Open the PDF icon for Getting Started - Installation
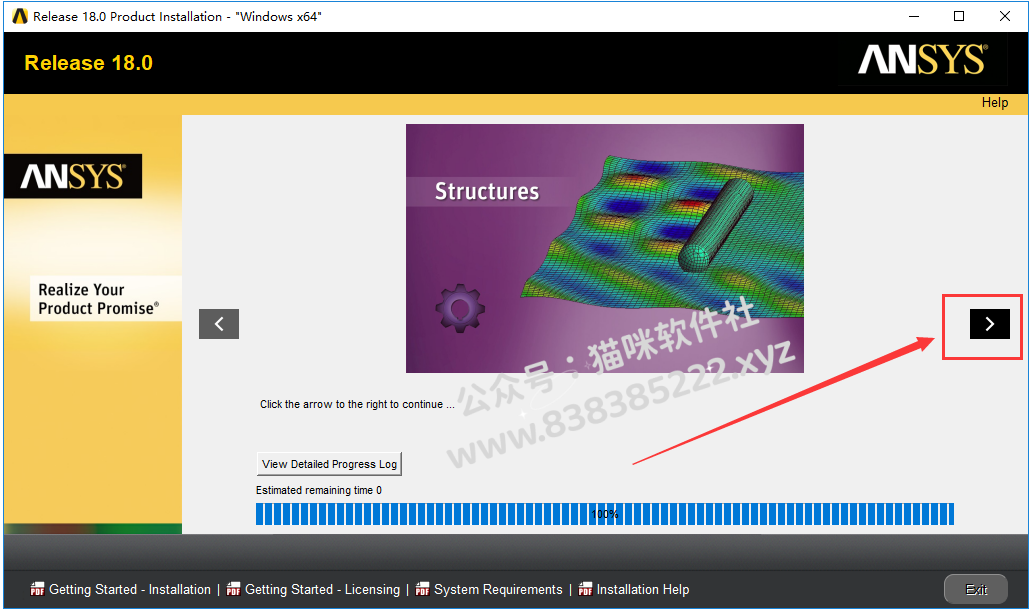Viewport: 1032px width, 610px height. [38, 589]
